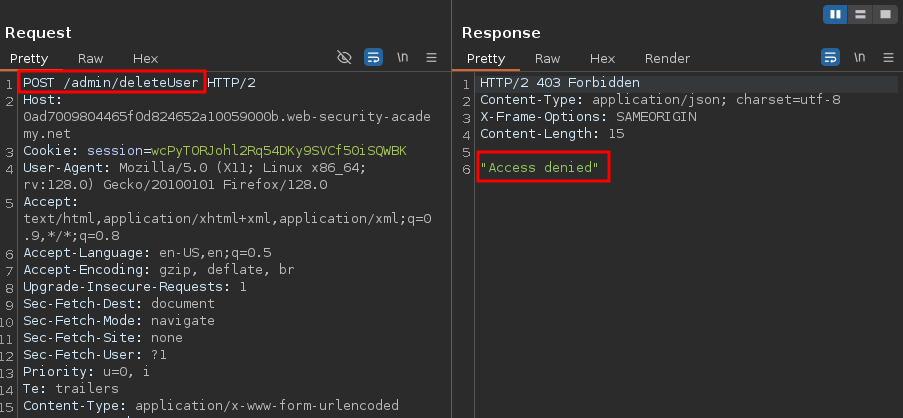The width and height of the screenshot is (903, 418).
Task: Toggle word wrap icon in Response panel
Action: tap(830, 58)
